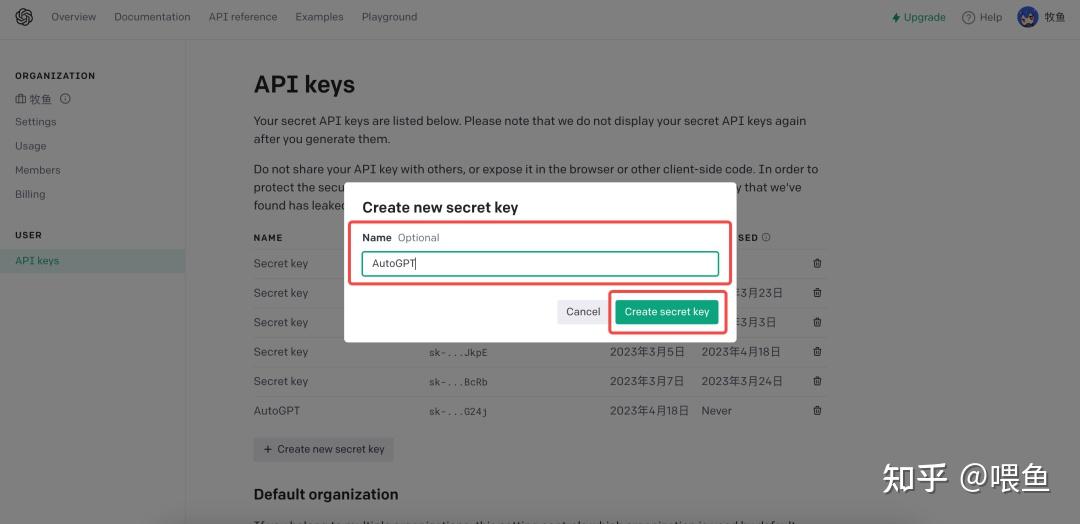This screenshot has height=524, width=1080.
Task: Click the Help question mark icon
Action: pyautogui.click(x=968, y=18)
